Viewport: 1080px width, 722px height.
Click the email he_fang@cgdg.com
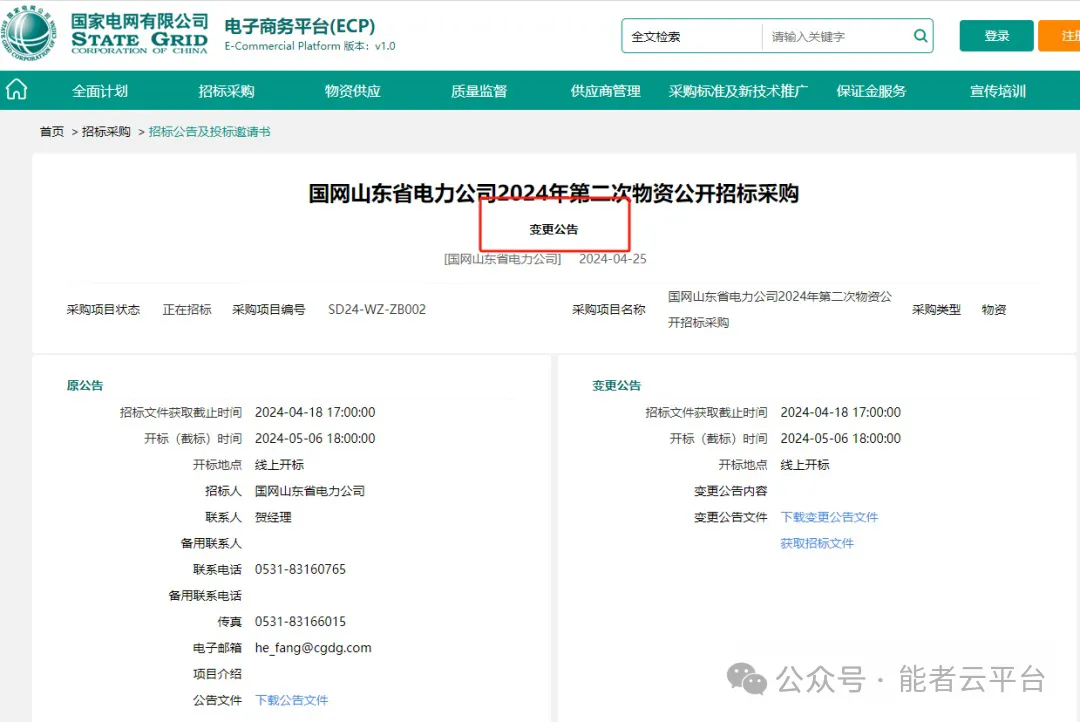pos(313,648)
